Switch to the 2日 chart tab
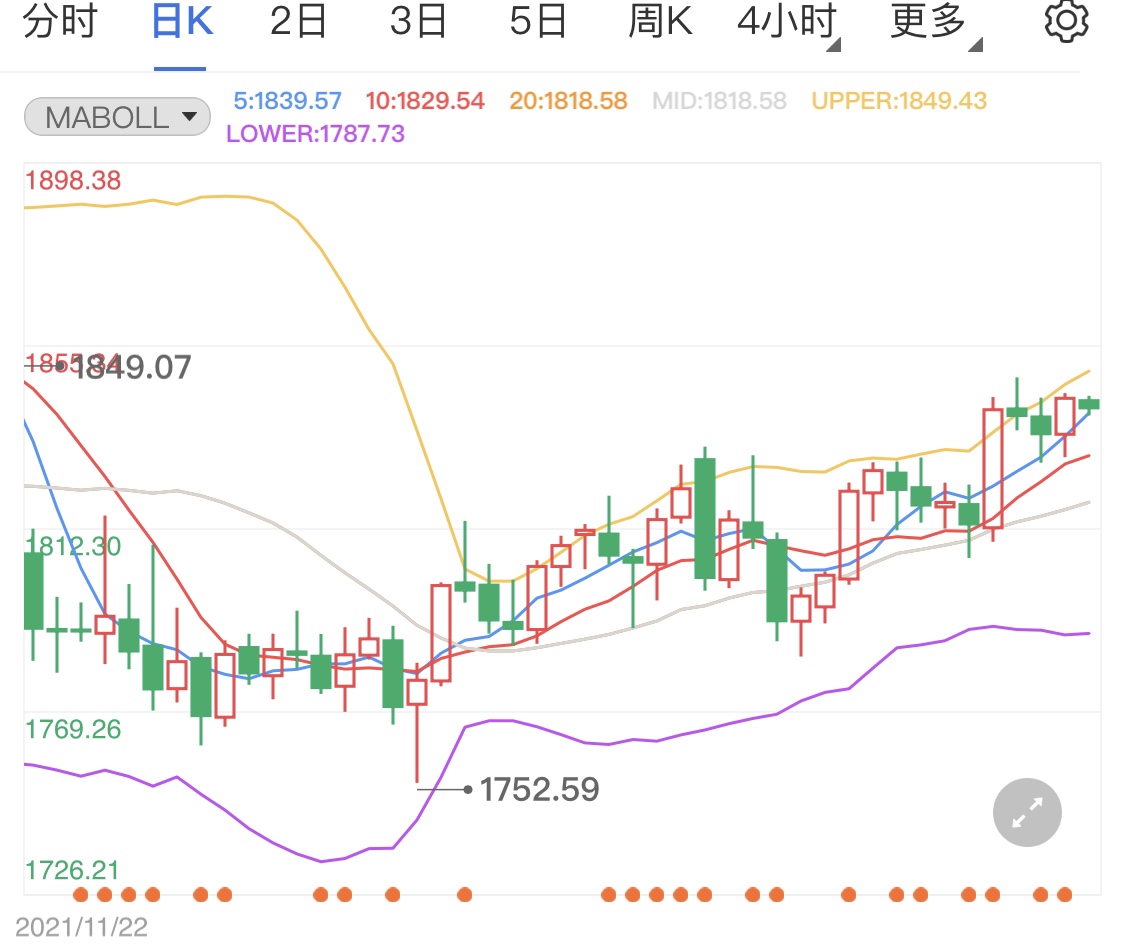The height and width of the screenshot is (945, 1125). coord(298,22)
